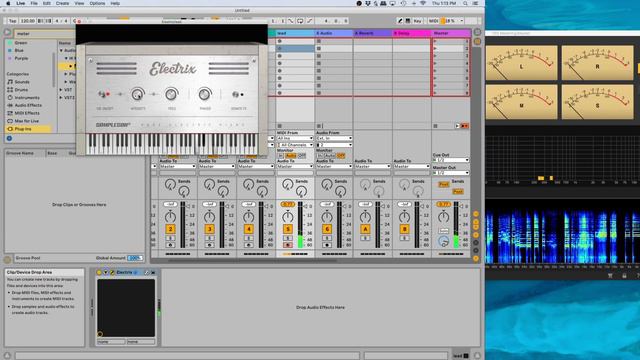Viewport: 640px width, 360px height.
Task: Toggle the draw mode pencil icon
Action: pos(400,21)
